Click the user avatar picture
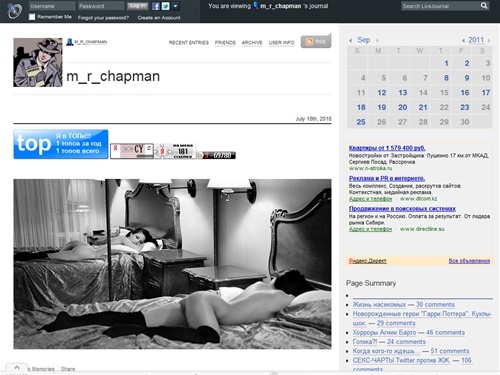Image resolution: width=500 pixels, height=375 pixels. [x=38, y=62]
